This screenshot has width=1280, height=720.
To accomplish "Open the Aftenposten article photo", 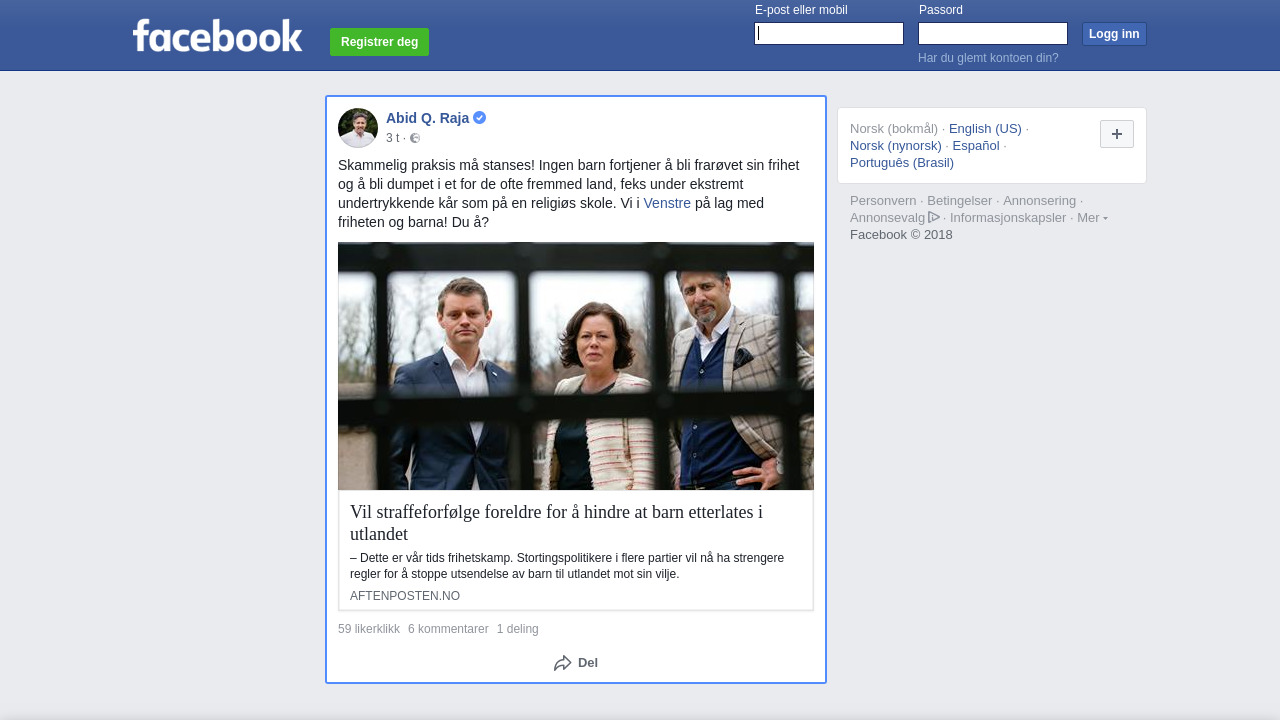I will click(x=576, y=366).
